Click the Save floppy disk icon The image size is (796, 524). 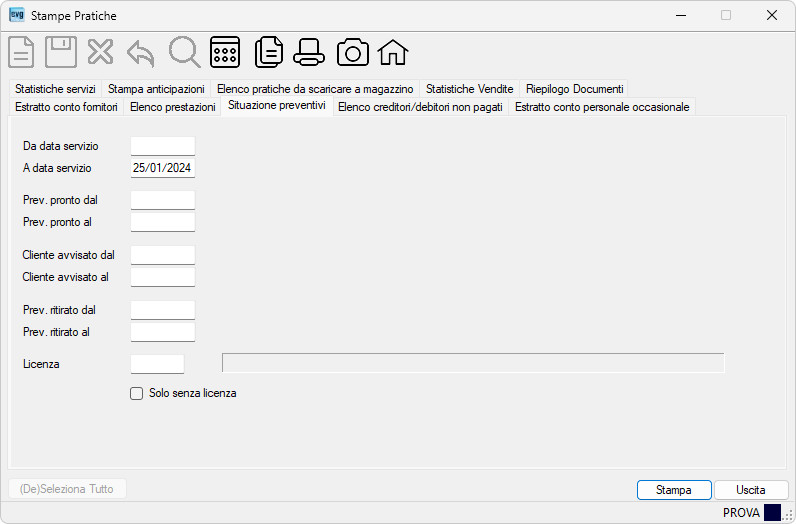(x=61, y=52)
